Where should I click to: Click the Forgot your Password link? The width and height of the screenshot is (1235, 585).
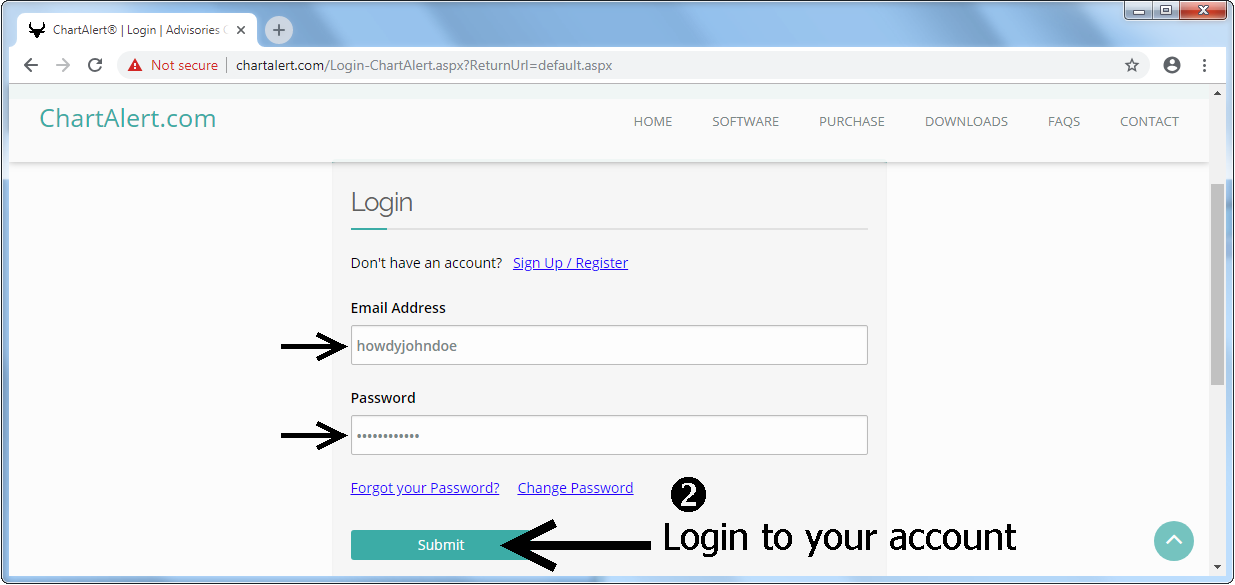(x=425, y=488)
